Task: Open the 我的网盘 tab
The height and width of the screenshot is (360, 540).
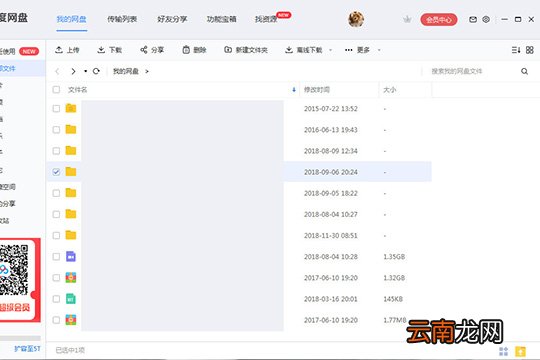Action: 72,19
